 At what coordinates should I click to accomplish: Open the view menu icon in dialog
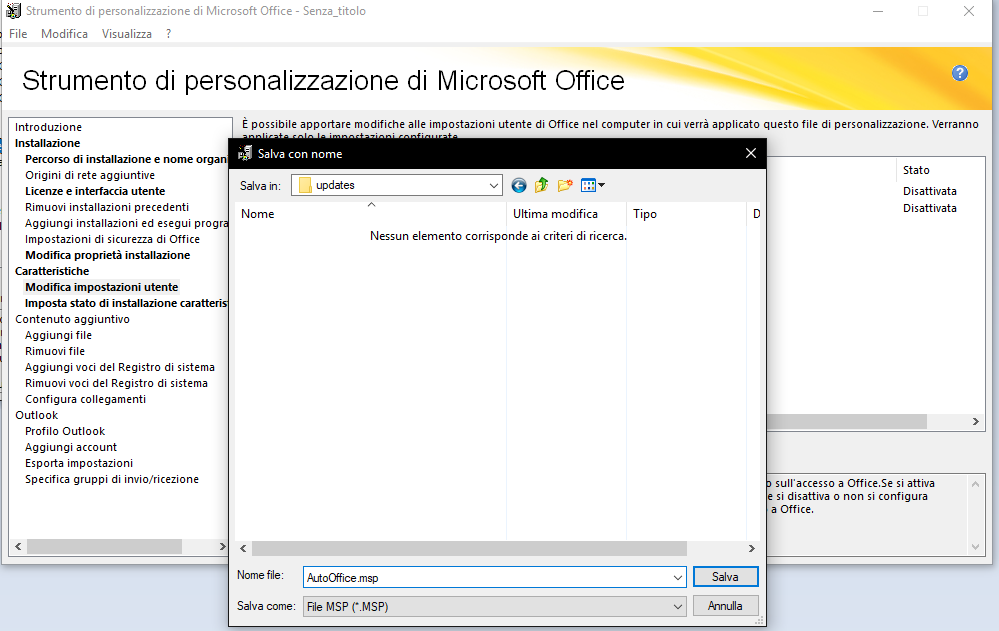(x=593, y=185)
